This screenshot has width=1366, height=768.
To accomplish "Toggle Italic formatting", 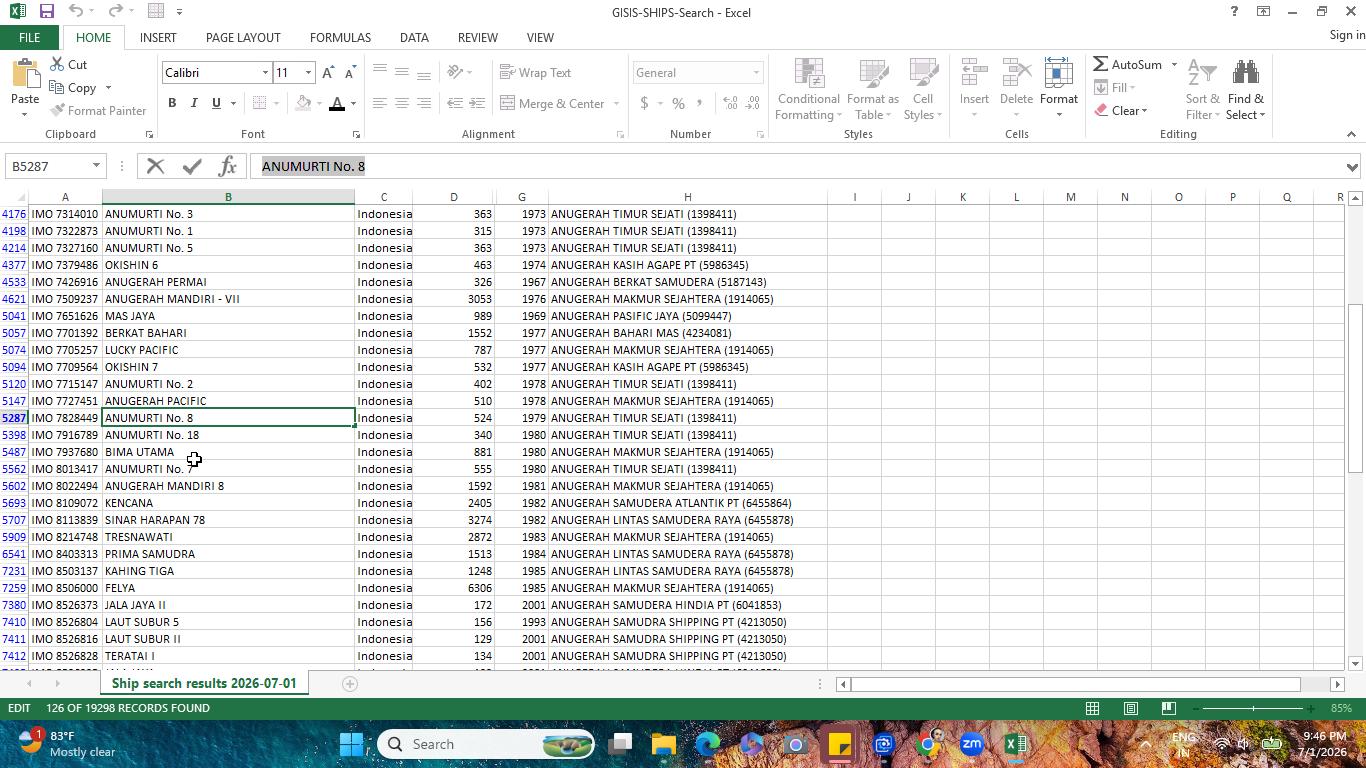I will (x=194, y=103).
